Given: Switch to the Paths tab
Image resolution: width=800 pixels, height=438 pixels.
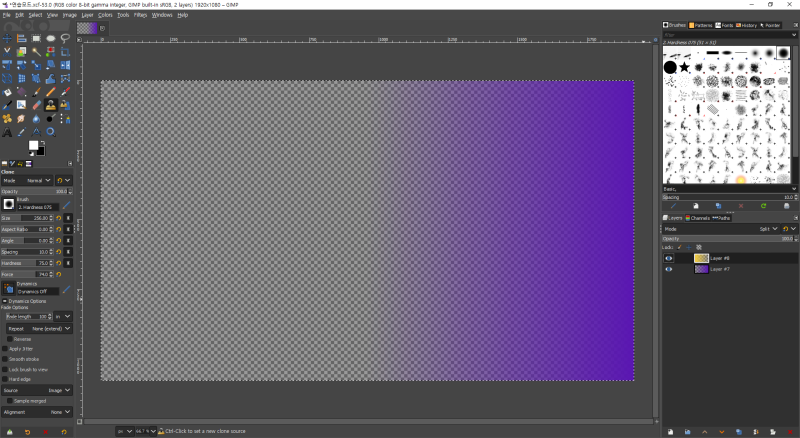Looking at the screenshot, I should pos(721,218).
